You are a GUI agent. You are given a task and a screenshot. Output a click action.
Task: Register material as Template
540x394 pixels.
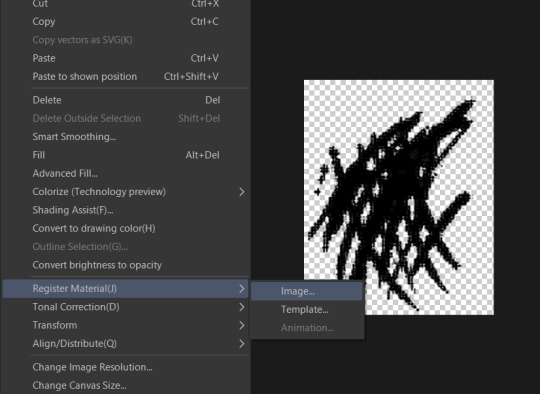[x=307, y=309]
